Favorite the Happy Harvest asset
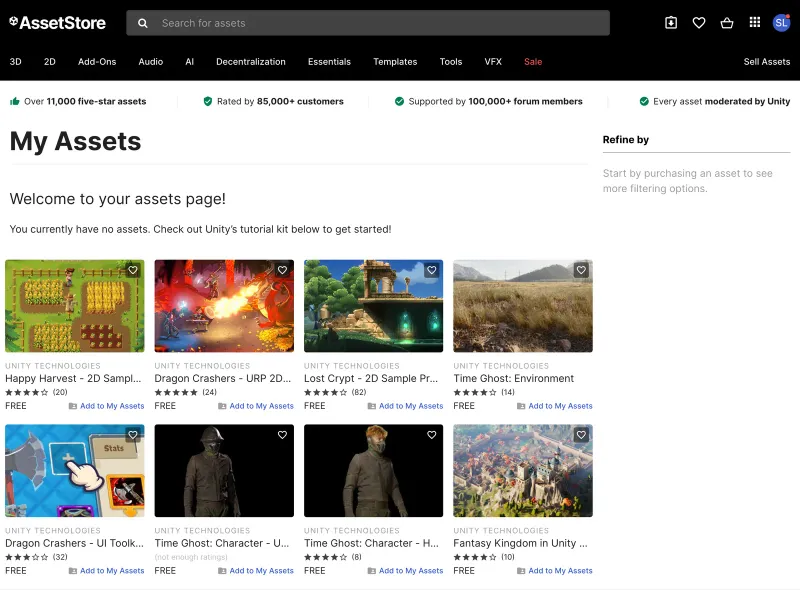The width and height of the screenshot is (800, 600). [x=133, y=270]
